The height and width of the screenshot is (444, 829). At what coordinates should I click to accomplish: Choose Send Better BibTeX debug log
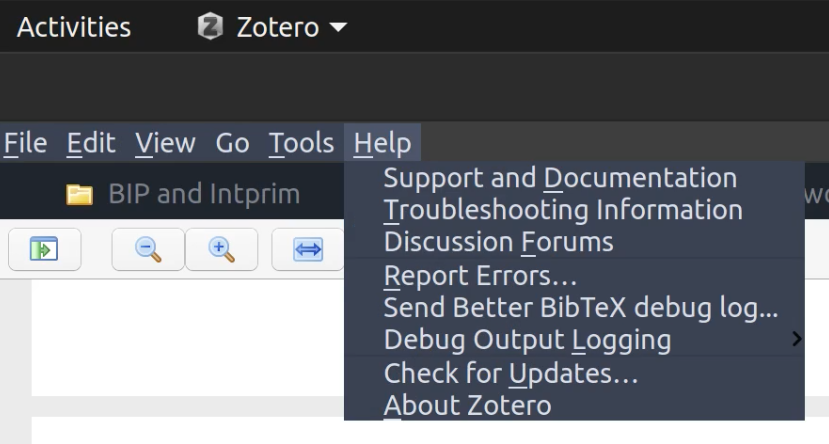coord(574,308)
